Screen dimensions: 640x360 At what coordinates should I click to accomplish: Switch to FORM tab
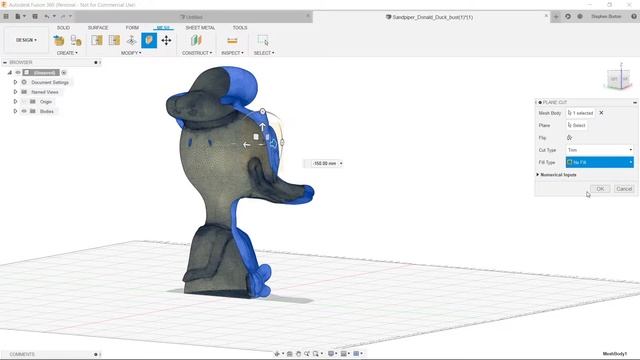coord(132,28)
